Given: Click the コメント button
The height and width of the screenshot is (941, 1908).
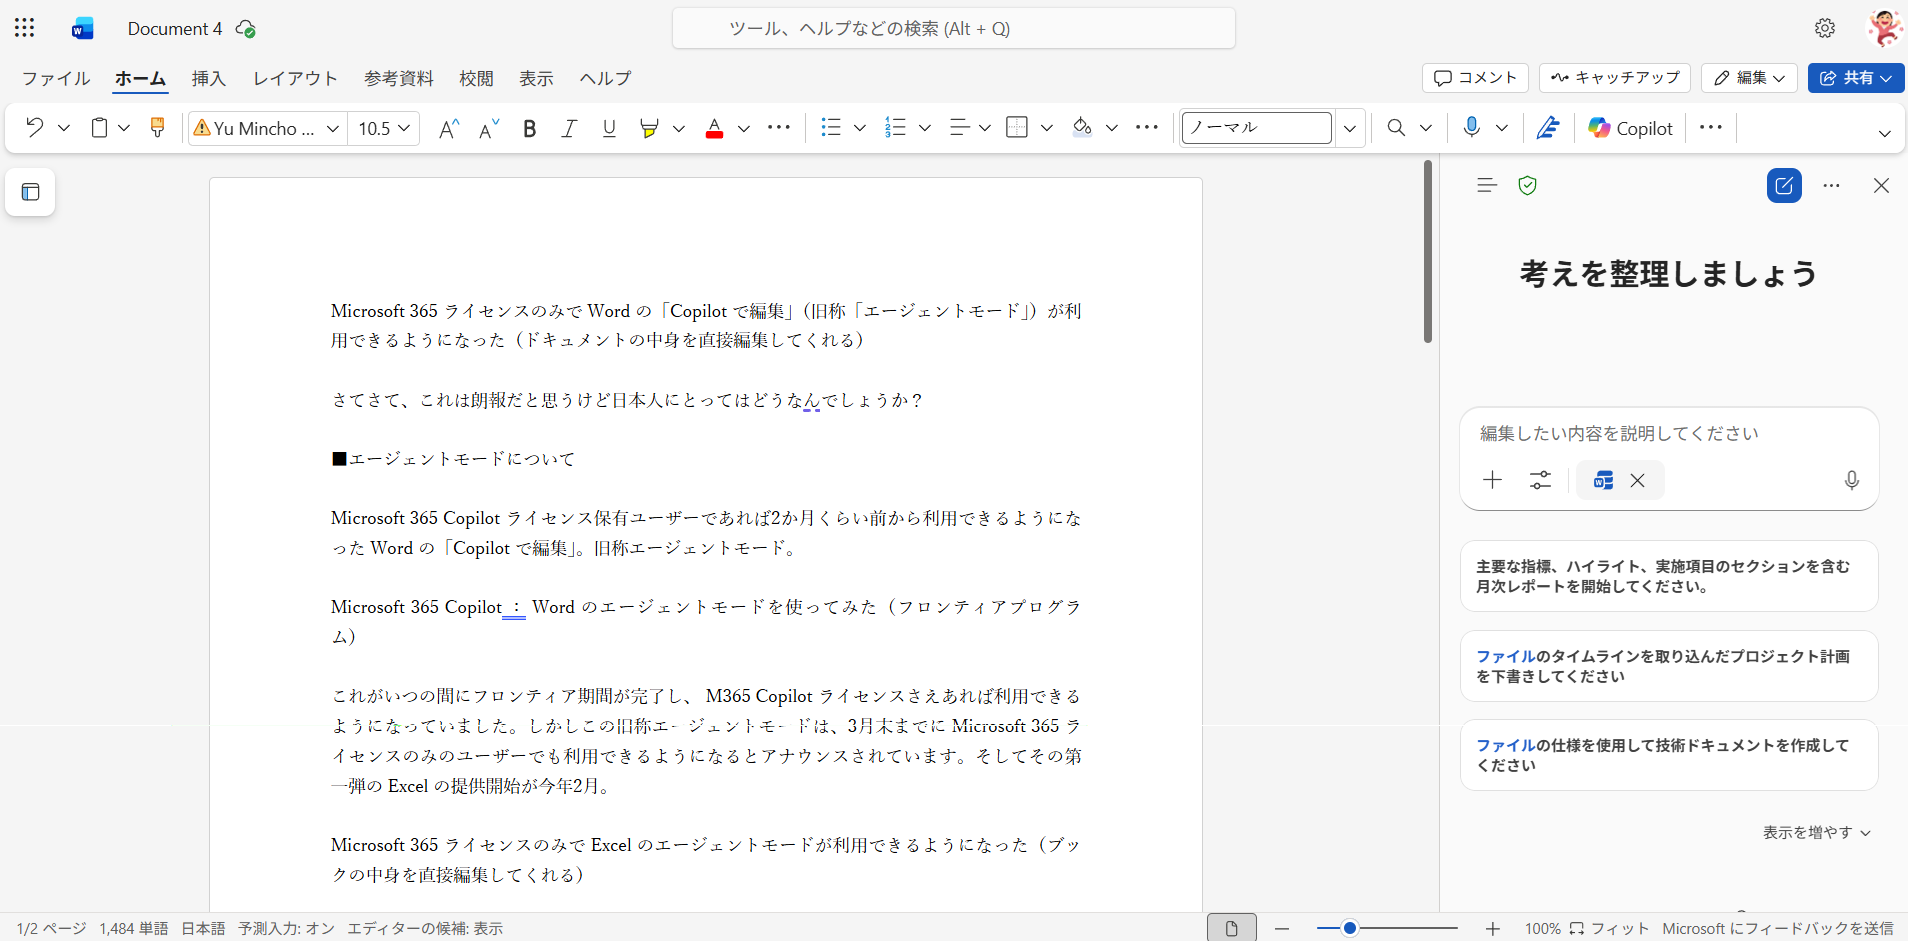Looking at the screenshot, I should (1475, 78).
